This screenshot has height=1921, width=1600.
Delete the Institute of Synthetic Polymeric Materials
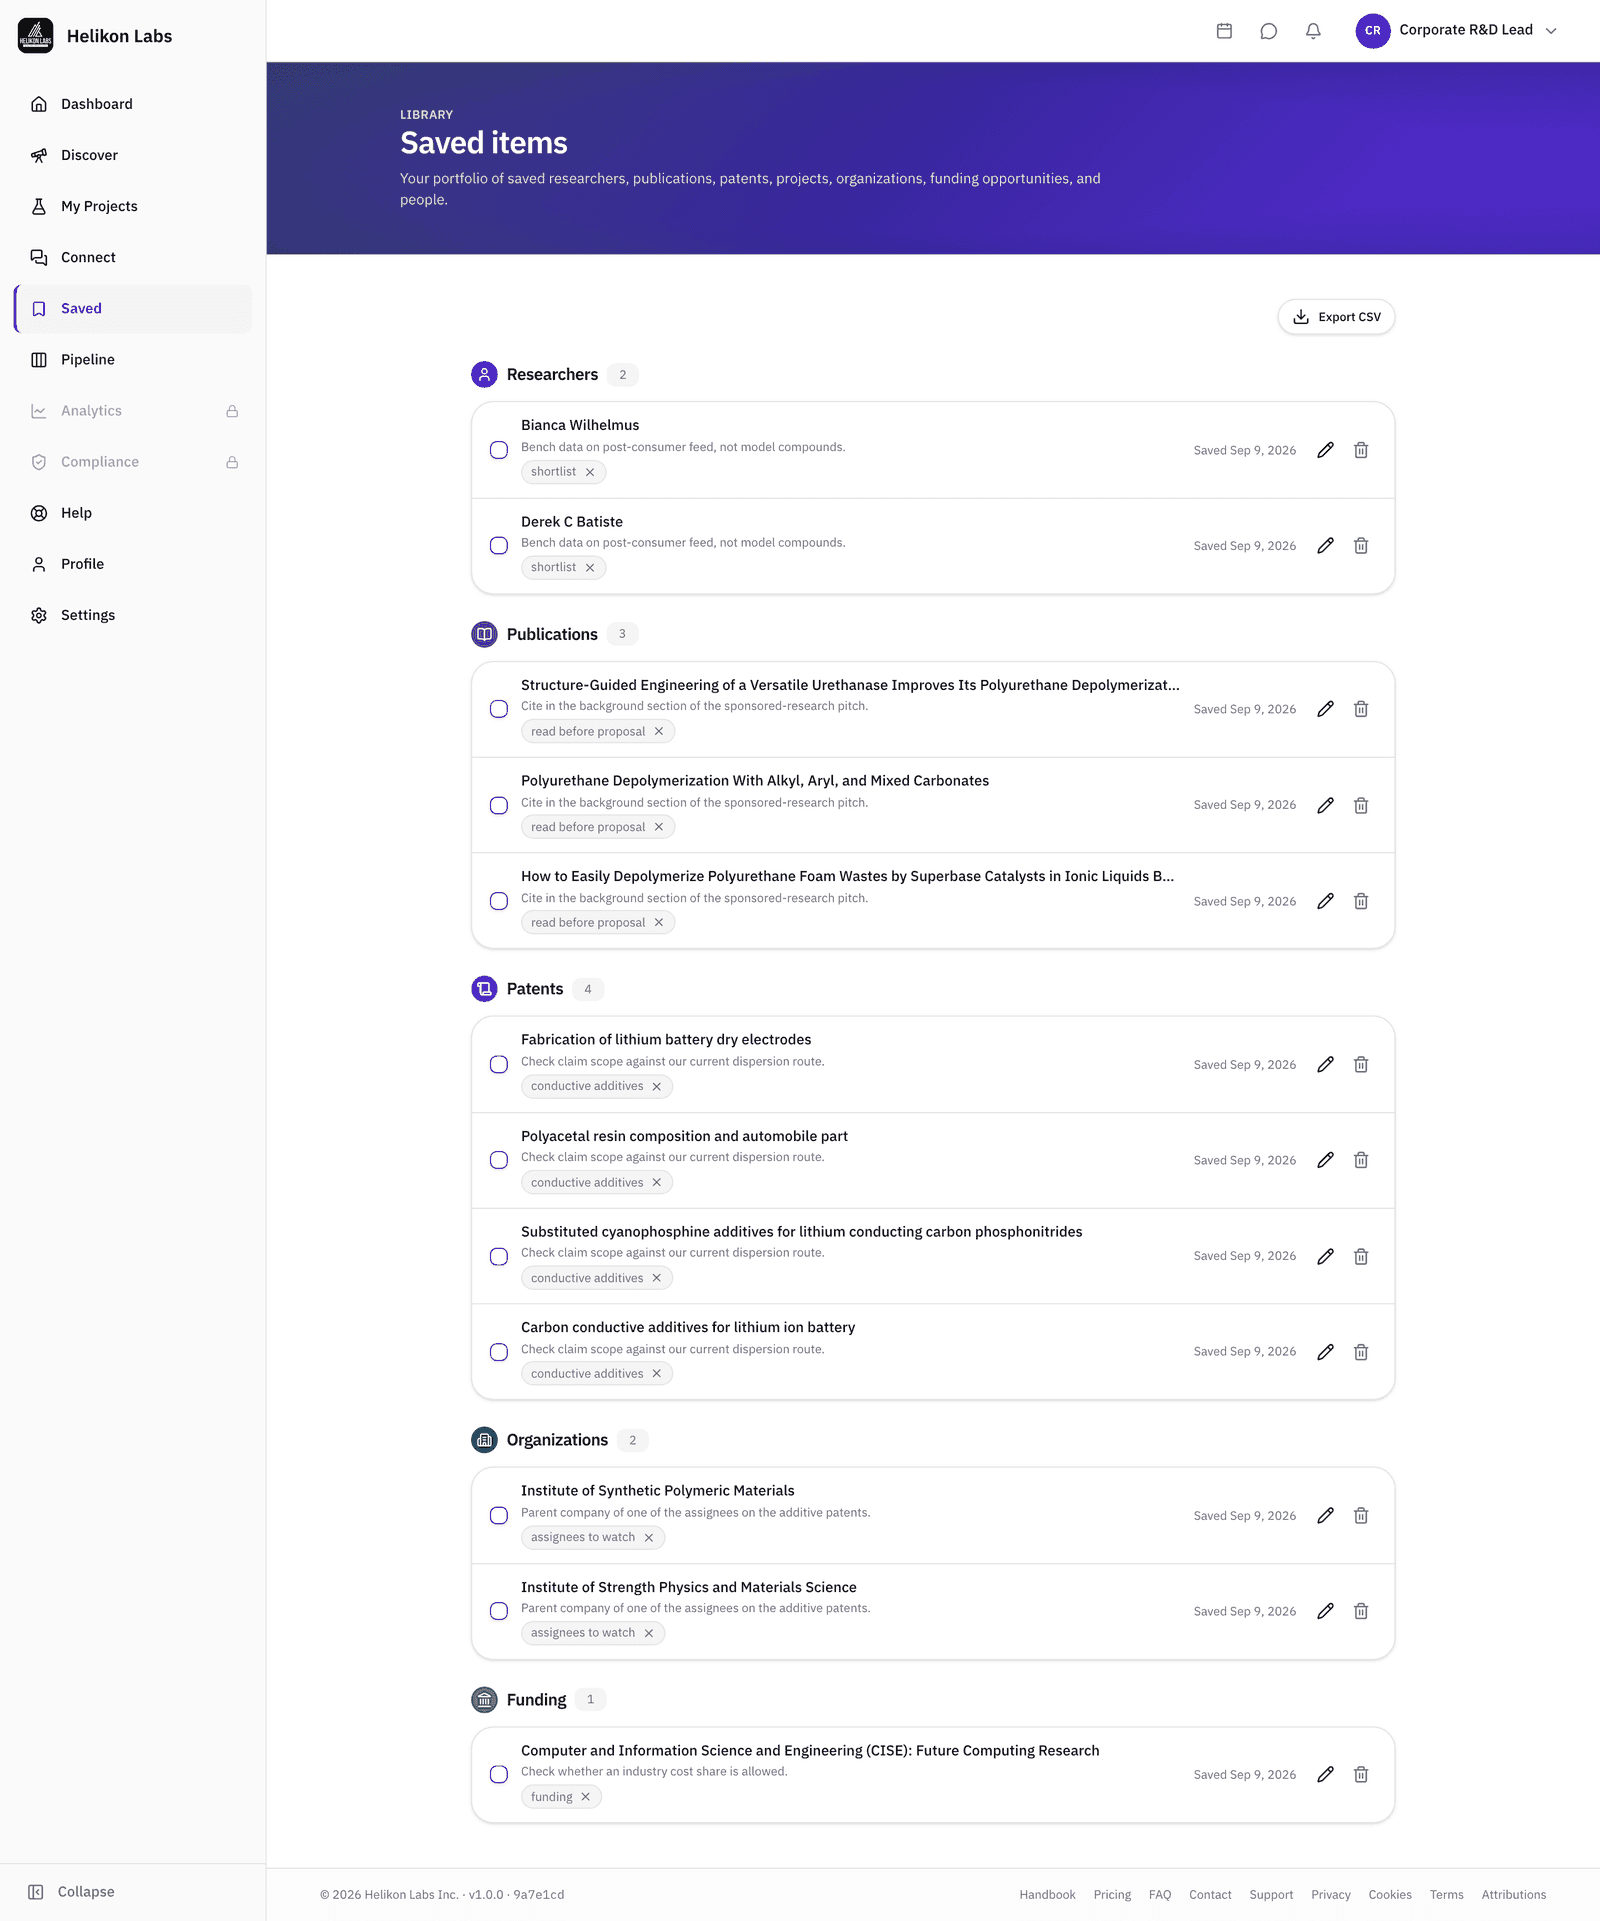pyautogui.click(x=1361, y=1516)
